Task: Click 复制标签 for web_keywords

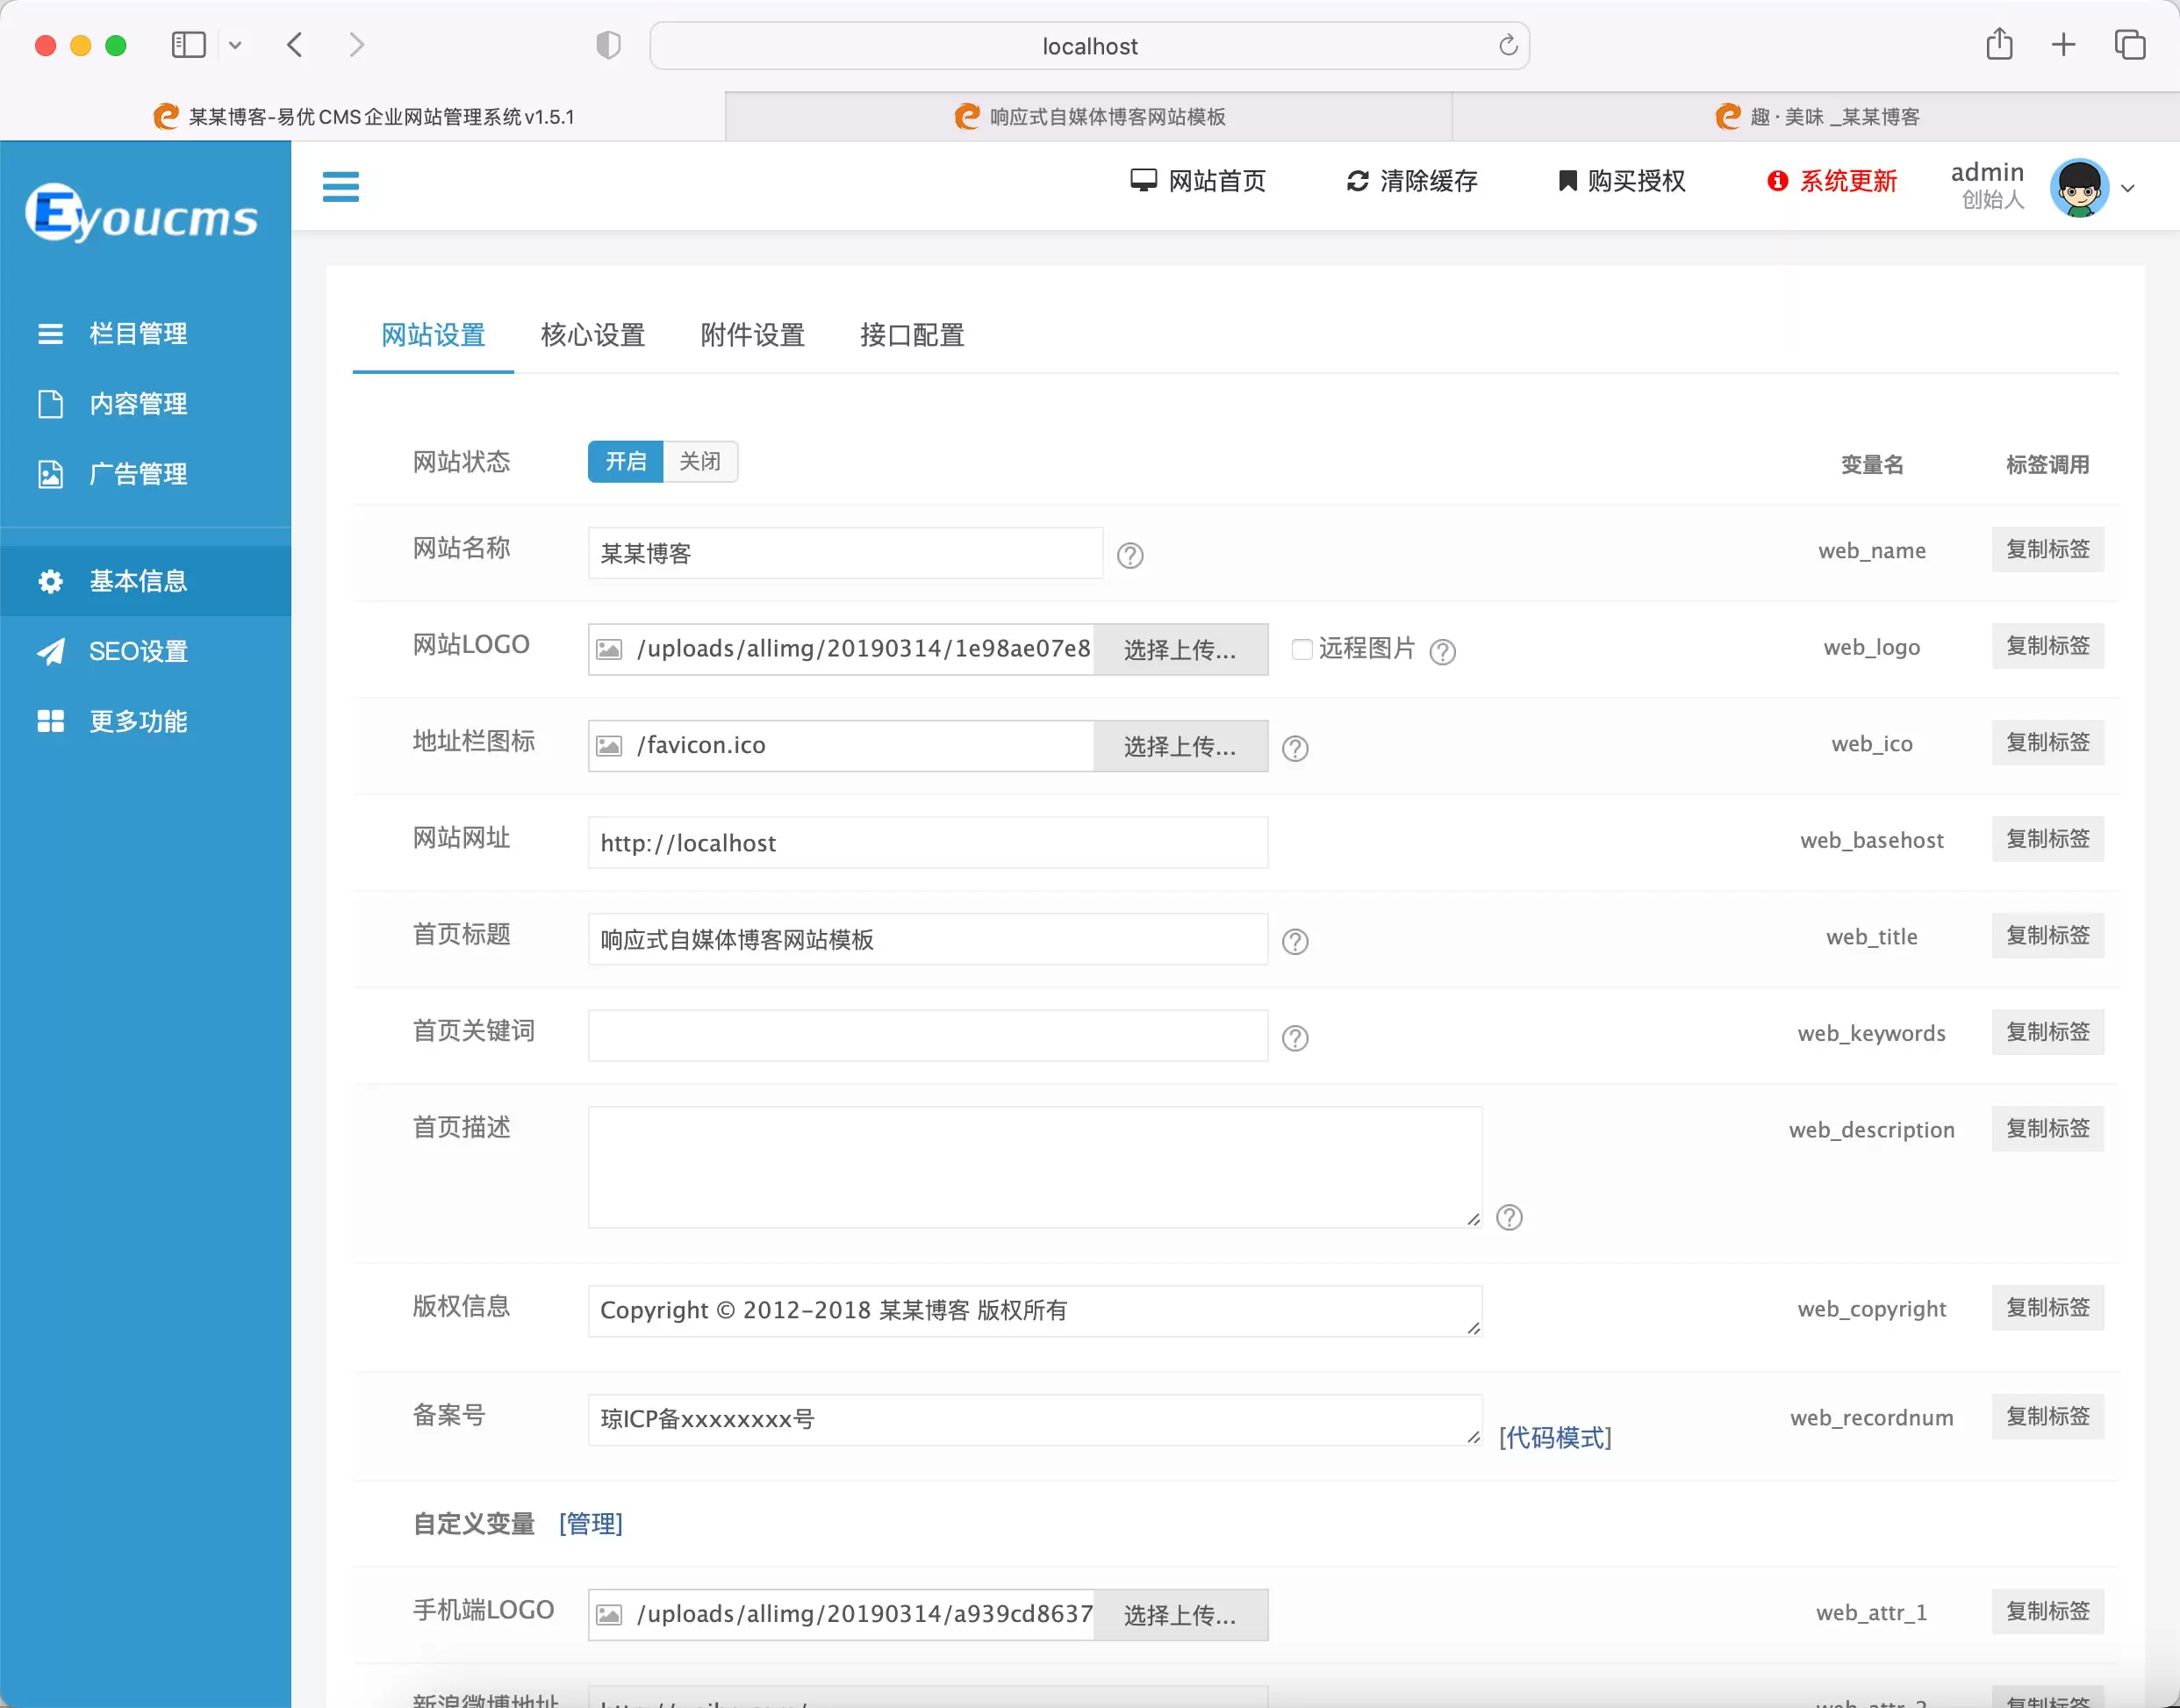Action: coord(2047,1032)
